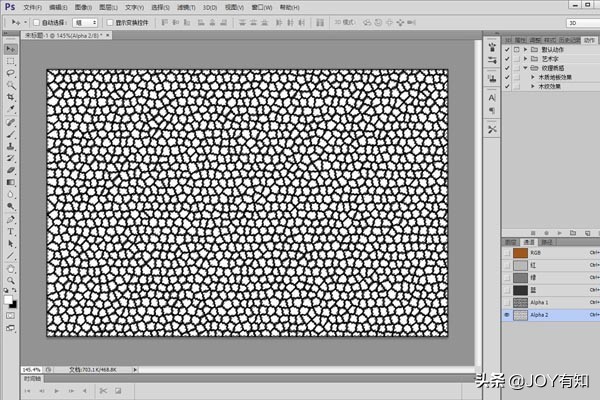Enable the 自动选择 checkbox
Image resolution: width=600 pixels, height=400 pixels.
click(x=37, y=21)
